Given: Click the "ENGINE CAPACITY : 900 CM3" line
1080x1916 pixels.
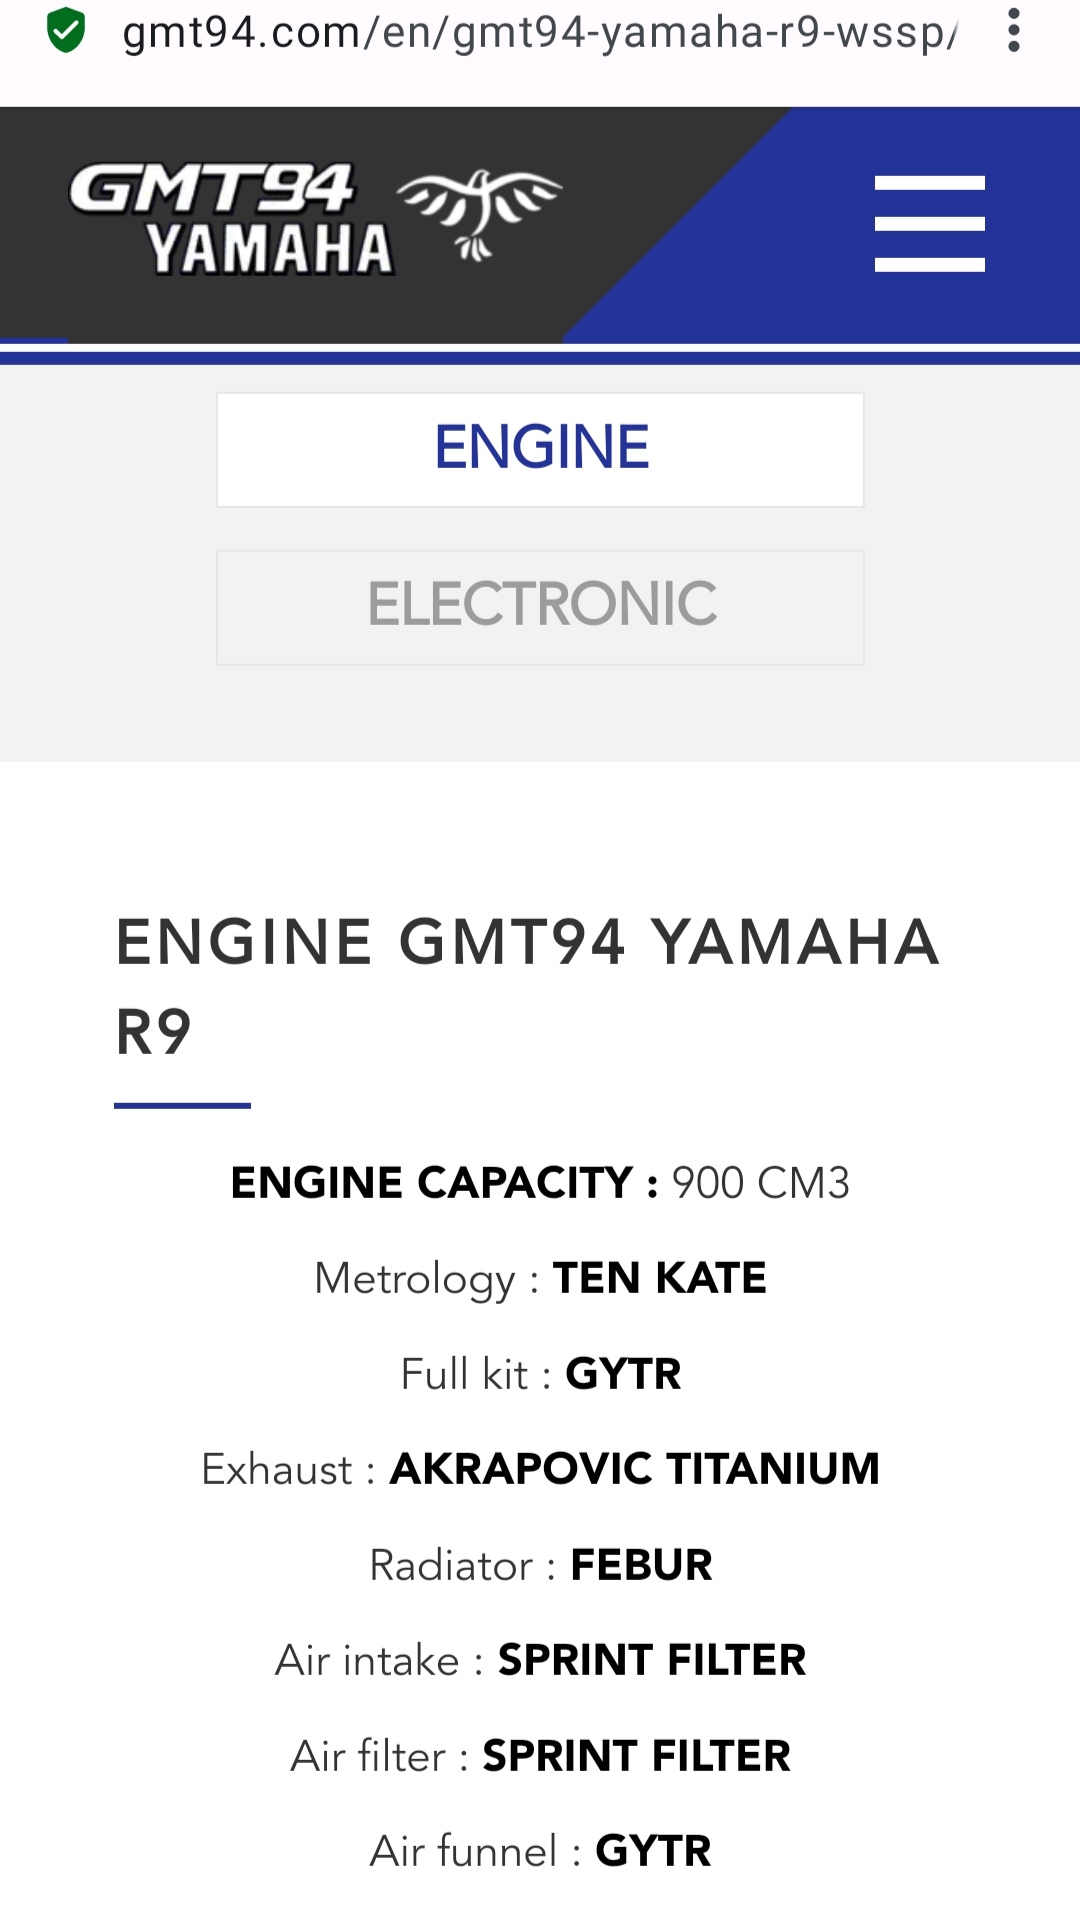Looking at the screenshot, I should point(540,1183).
